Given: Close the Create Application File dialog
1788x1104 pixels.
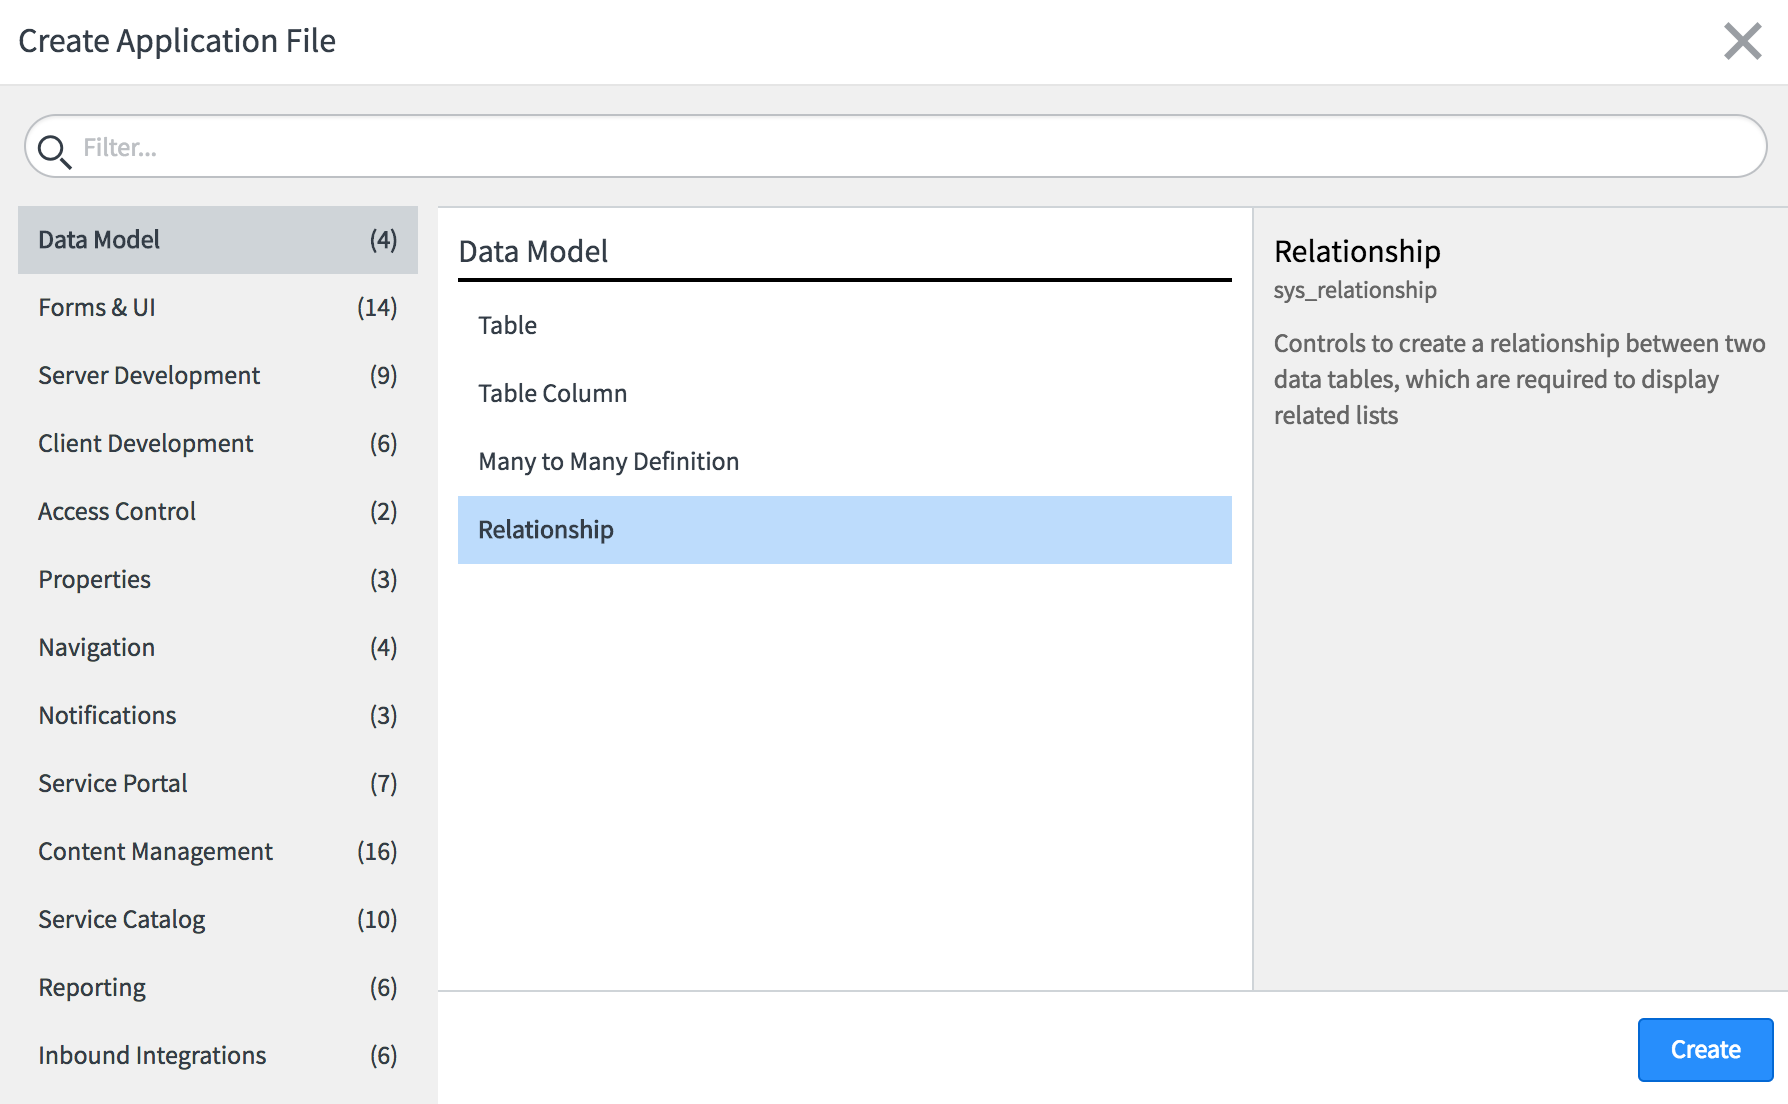Looking at the screenshot, I should (x=1742, y=41).
